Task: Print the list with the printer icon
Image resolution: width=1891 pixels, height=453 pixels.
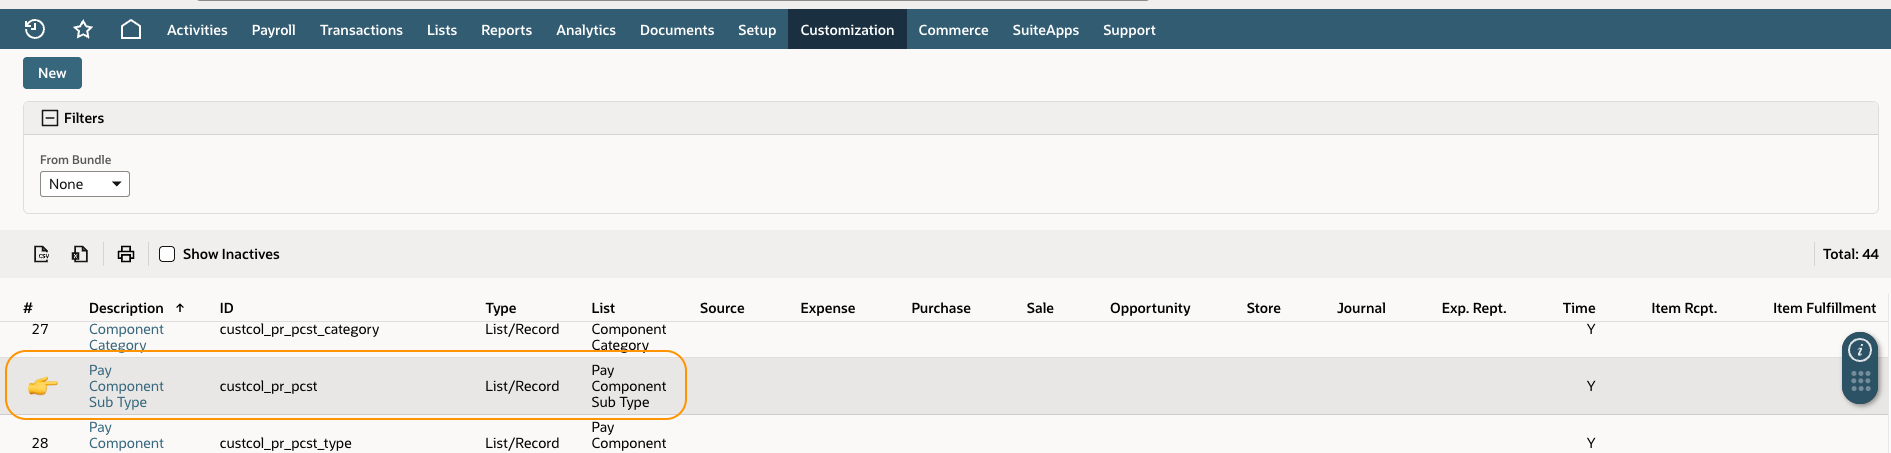Action: tap(126, 254)
